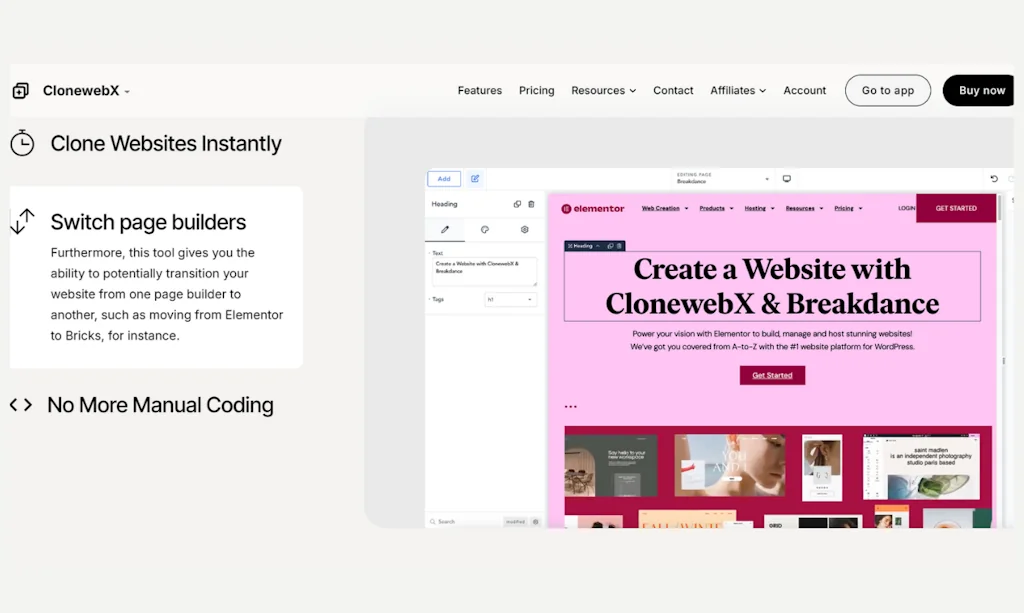The height and width of the screenshot is (613, 1024).
Task: Open the gear settings tab for Heading
Action: (x=525, y=229)
